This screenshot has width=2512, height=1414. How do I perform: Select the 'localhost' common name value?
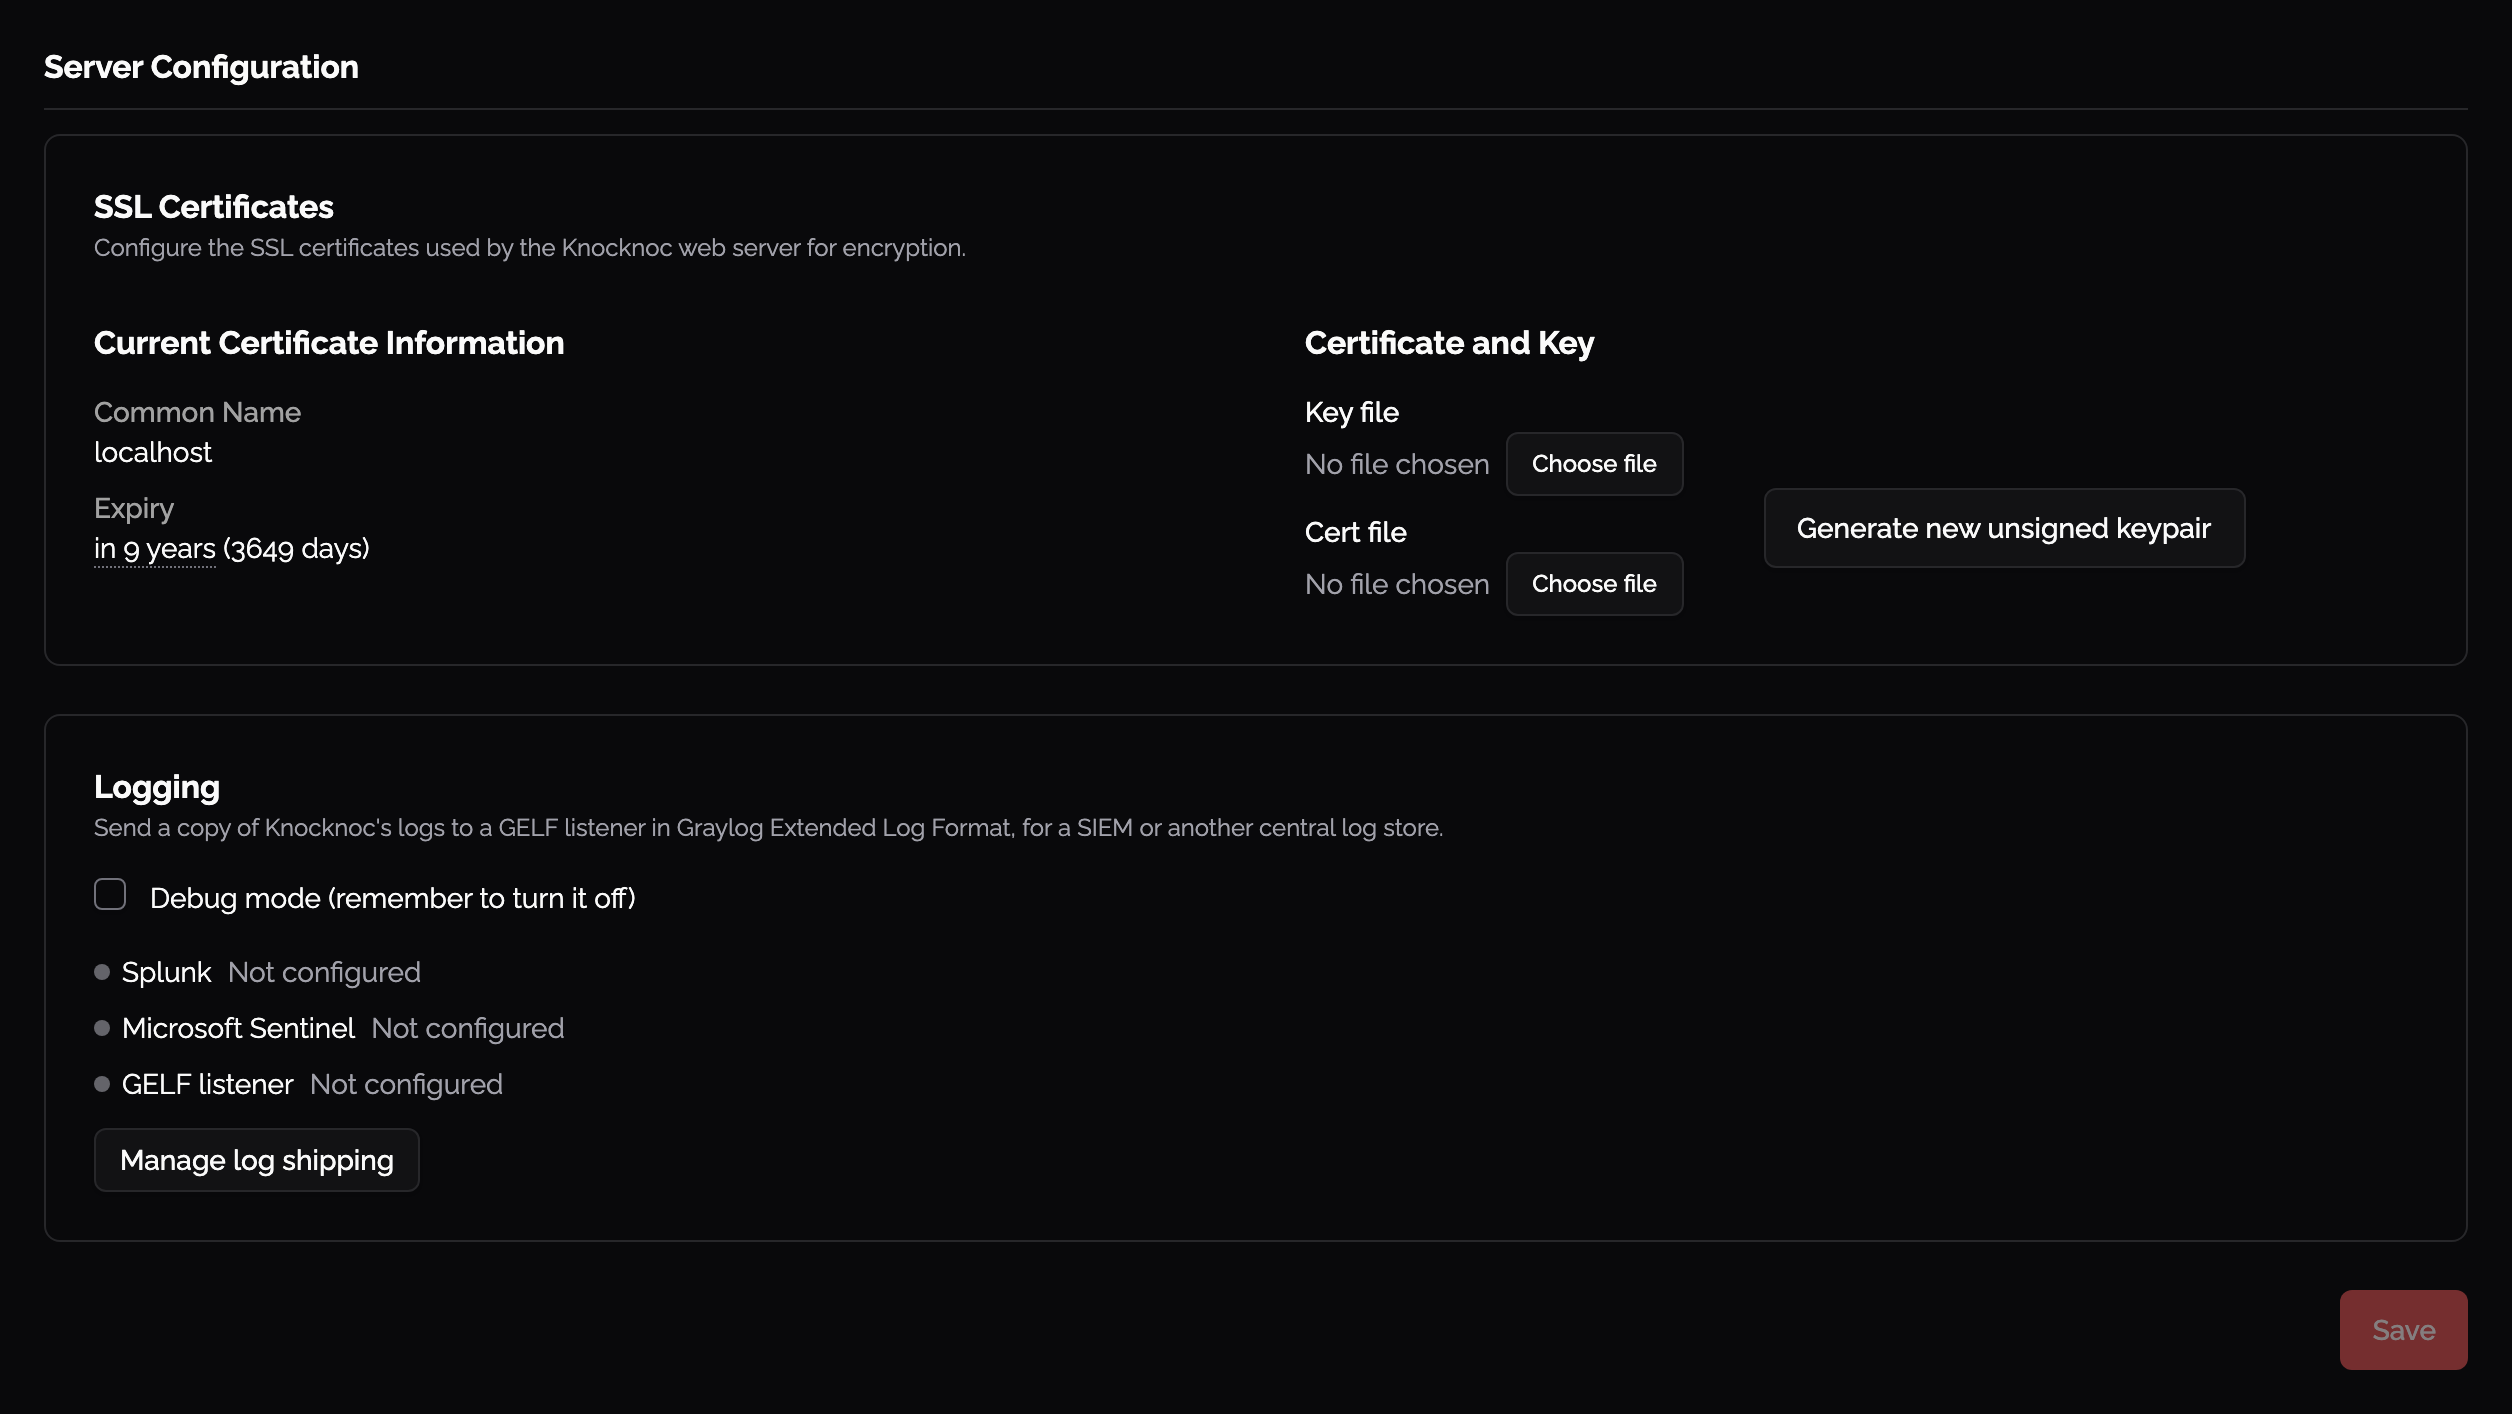point(153,452)
